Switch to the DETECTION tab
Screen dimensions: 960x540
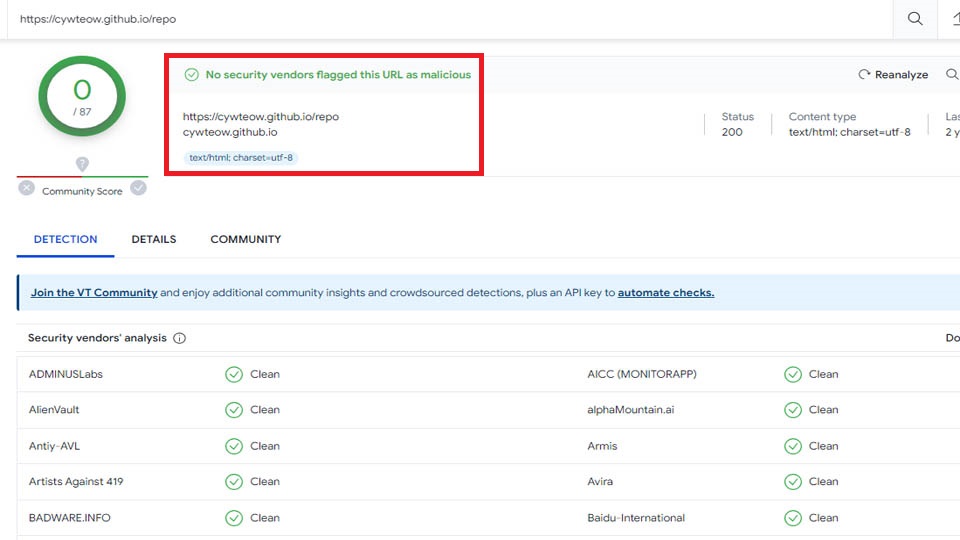[x=66, y=239]
